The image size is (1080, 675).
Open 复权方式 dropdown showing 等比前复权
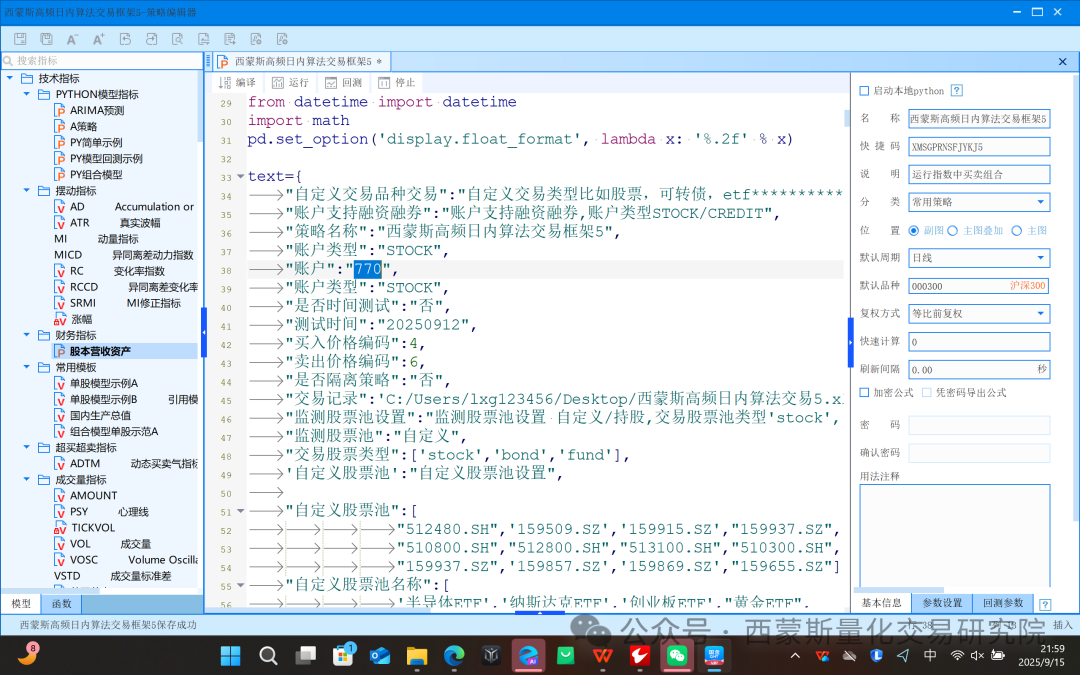[979, 313]
